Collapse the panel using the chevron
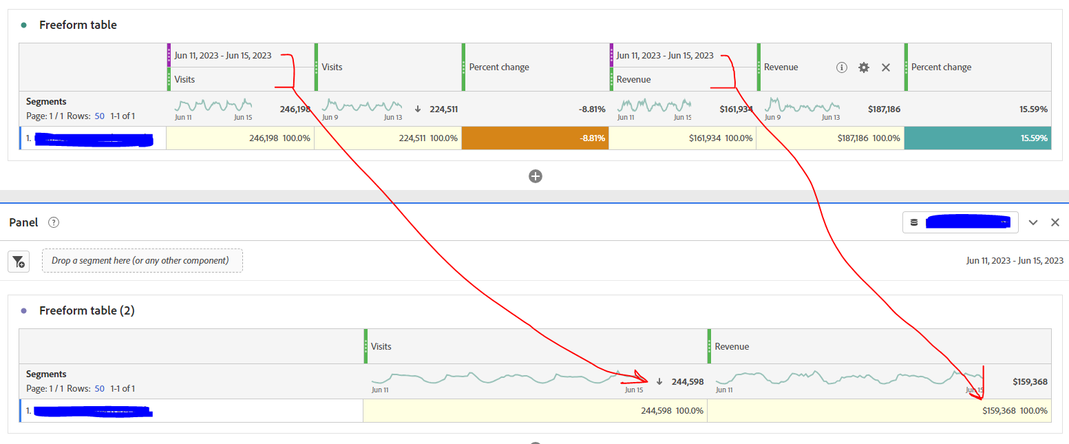 [x=1034, y=223]
